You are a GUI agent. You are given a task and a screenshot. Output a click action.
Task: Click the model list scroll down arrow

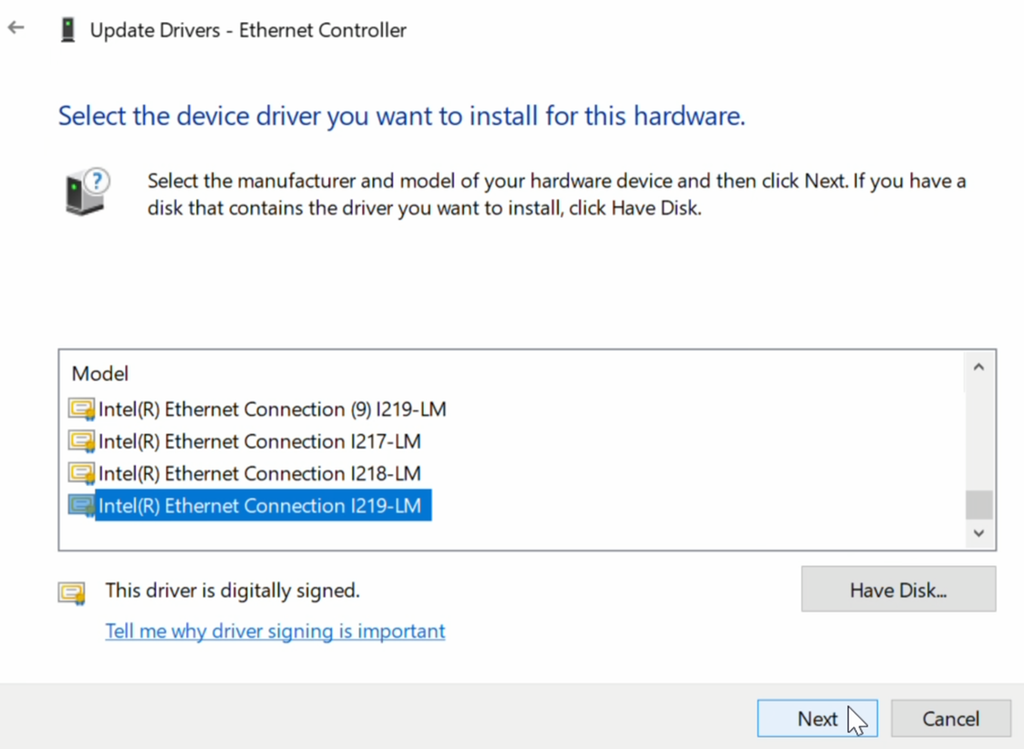tap(978, 533)
